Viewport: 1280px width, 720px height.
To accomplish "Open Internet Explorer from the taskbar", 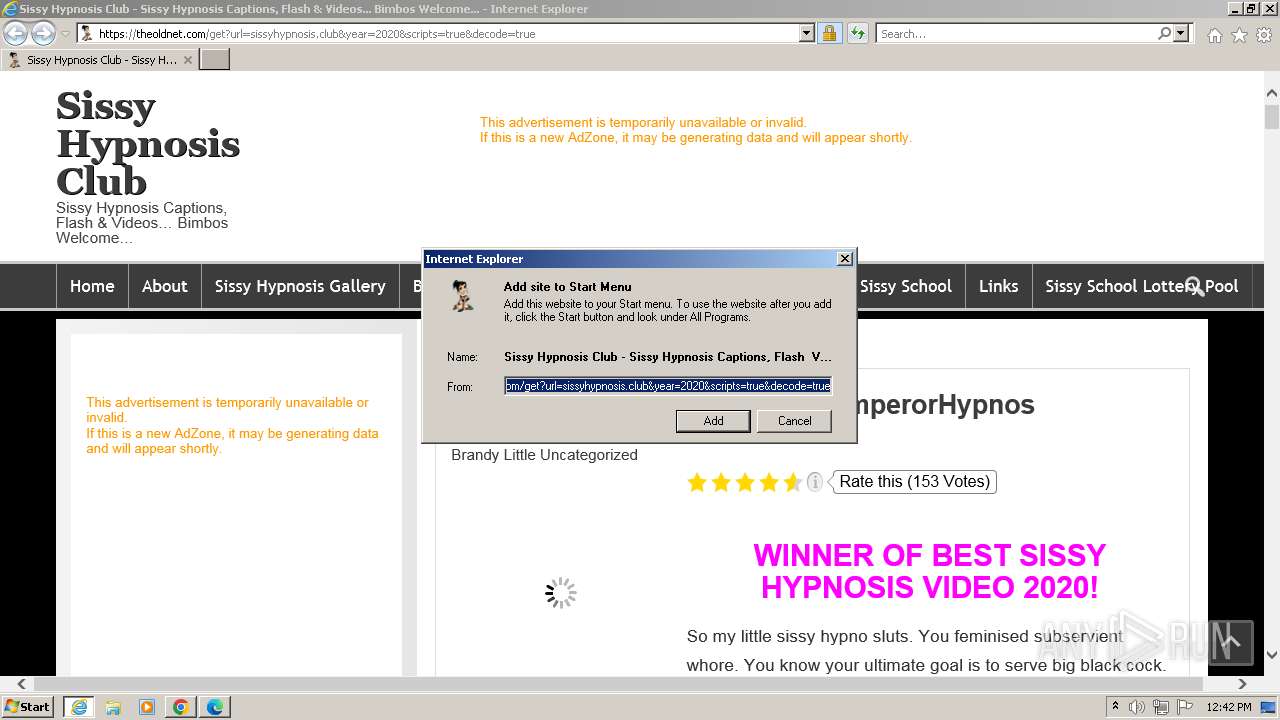I will (x=79, y=707).
